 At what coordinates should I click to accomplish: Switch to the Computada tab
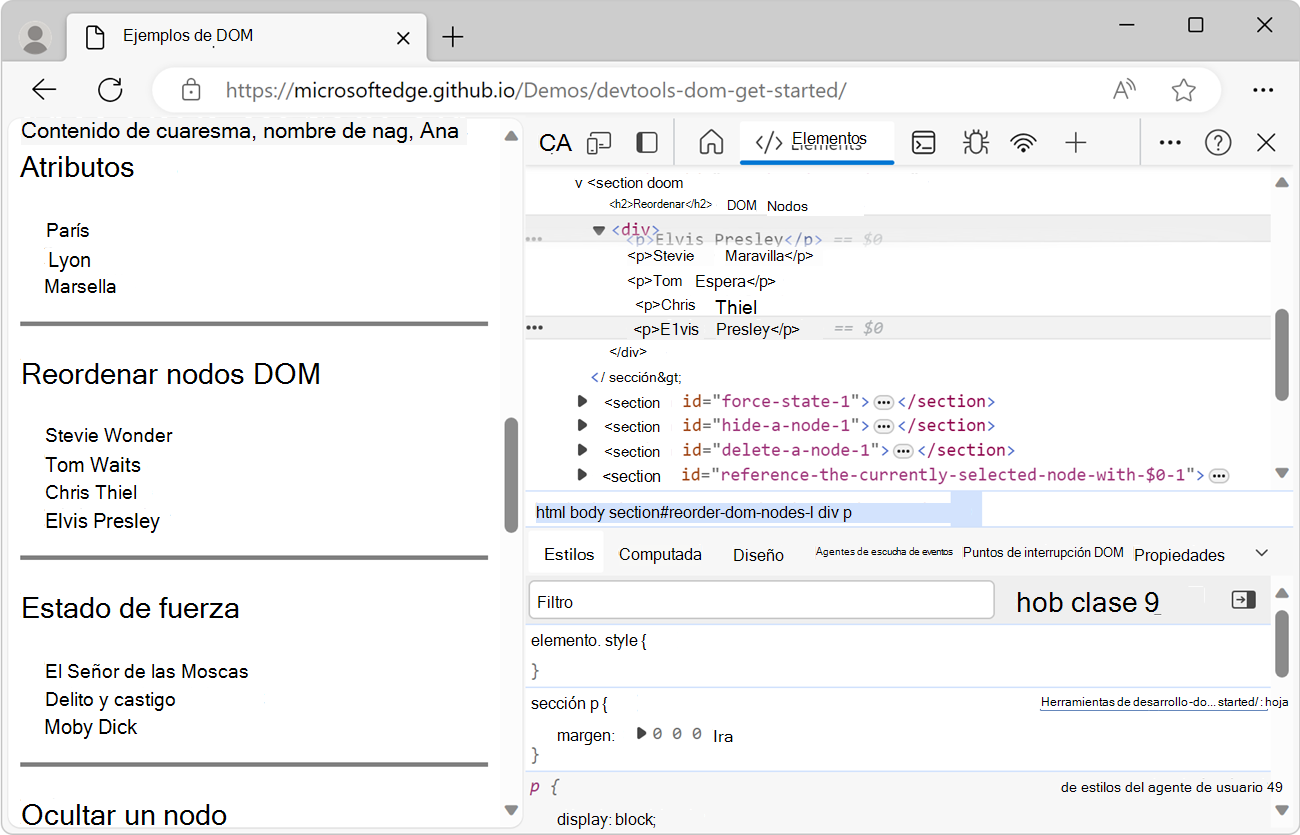point(660,554)
